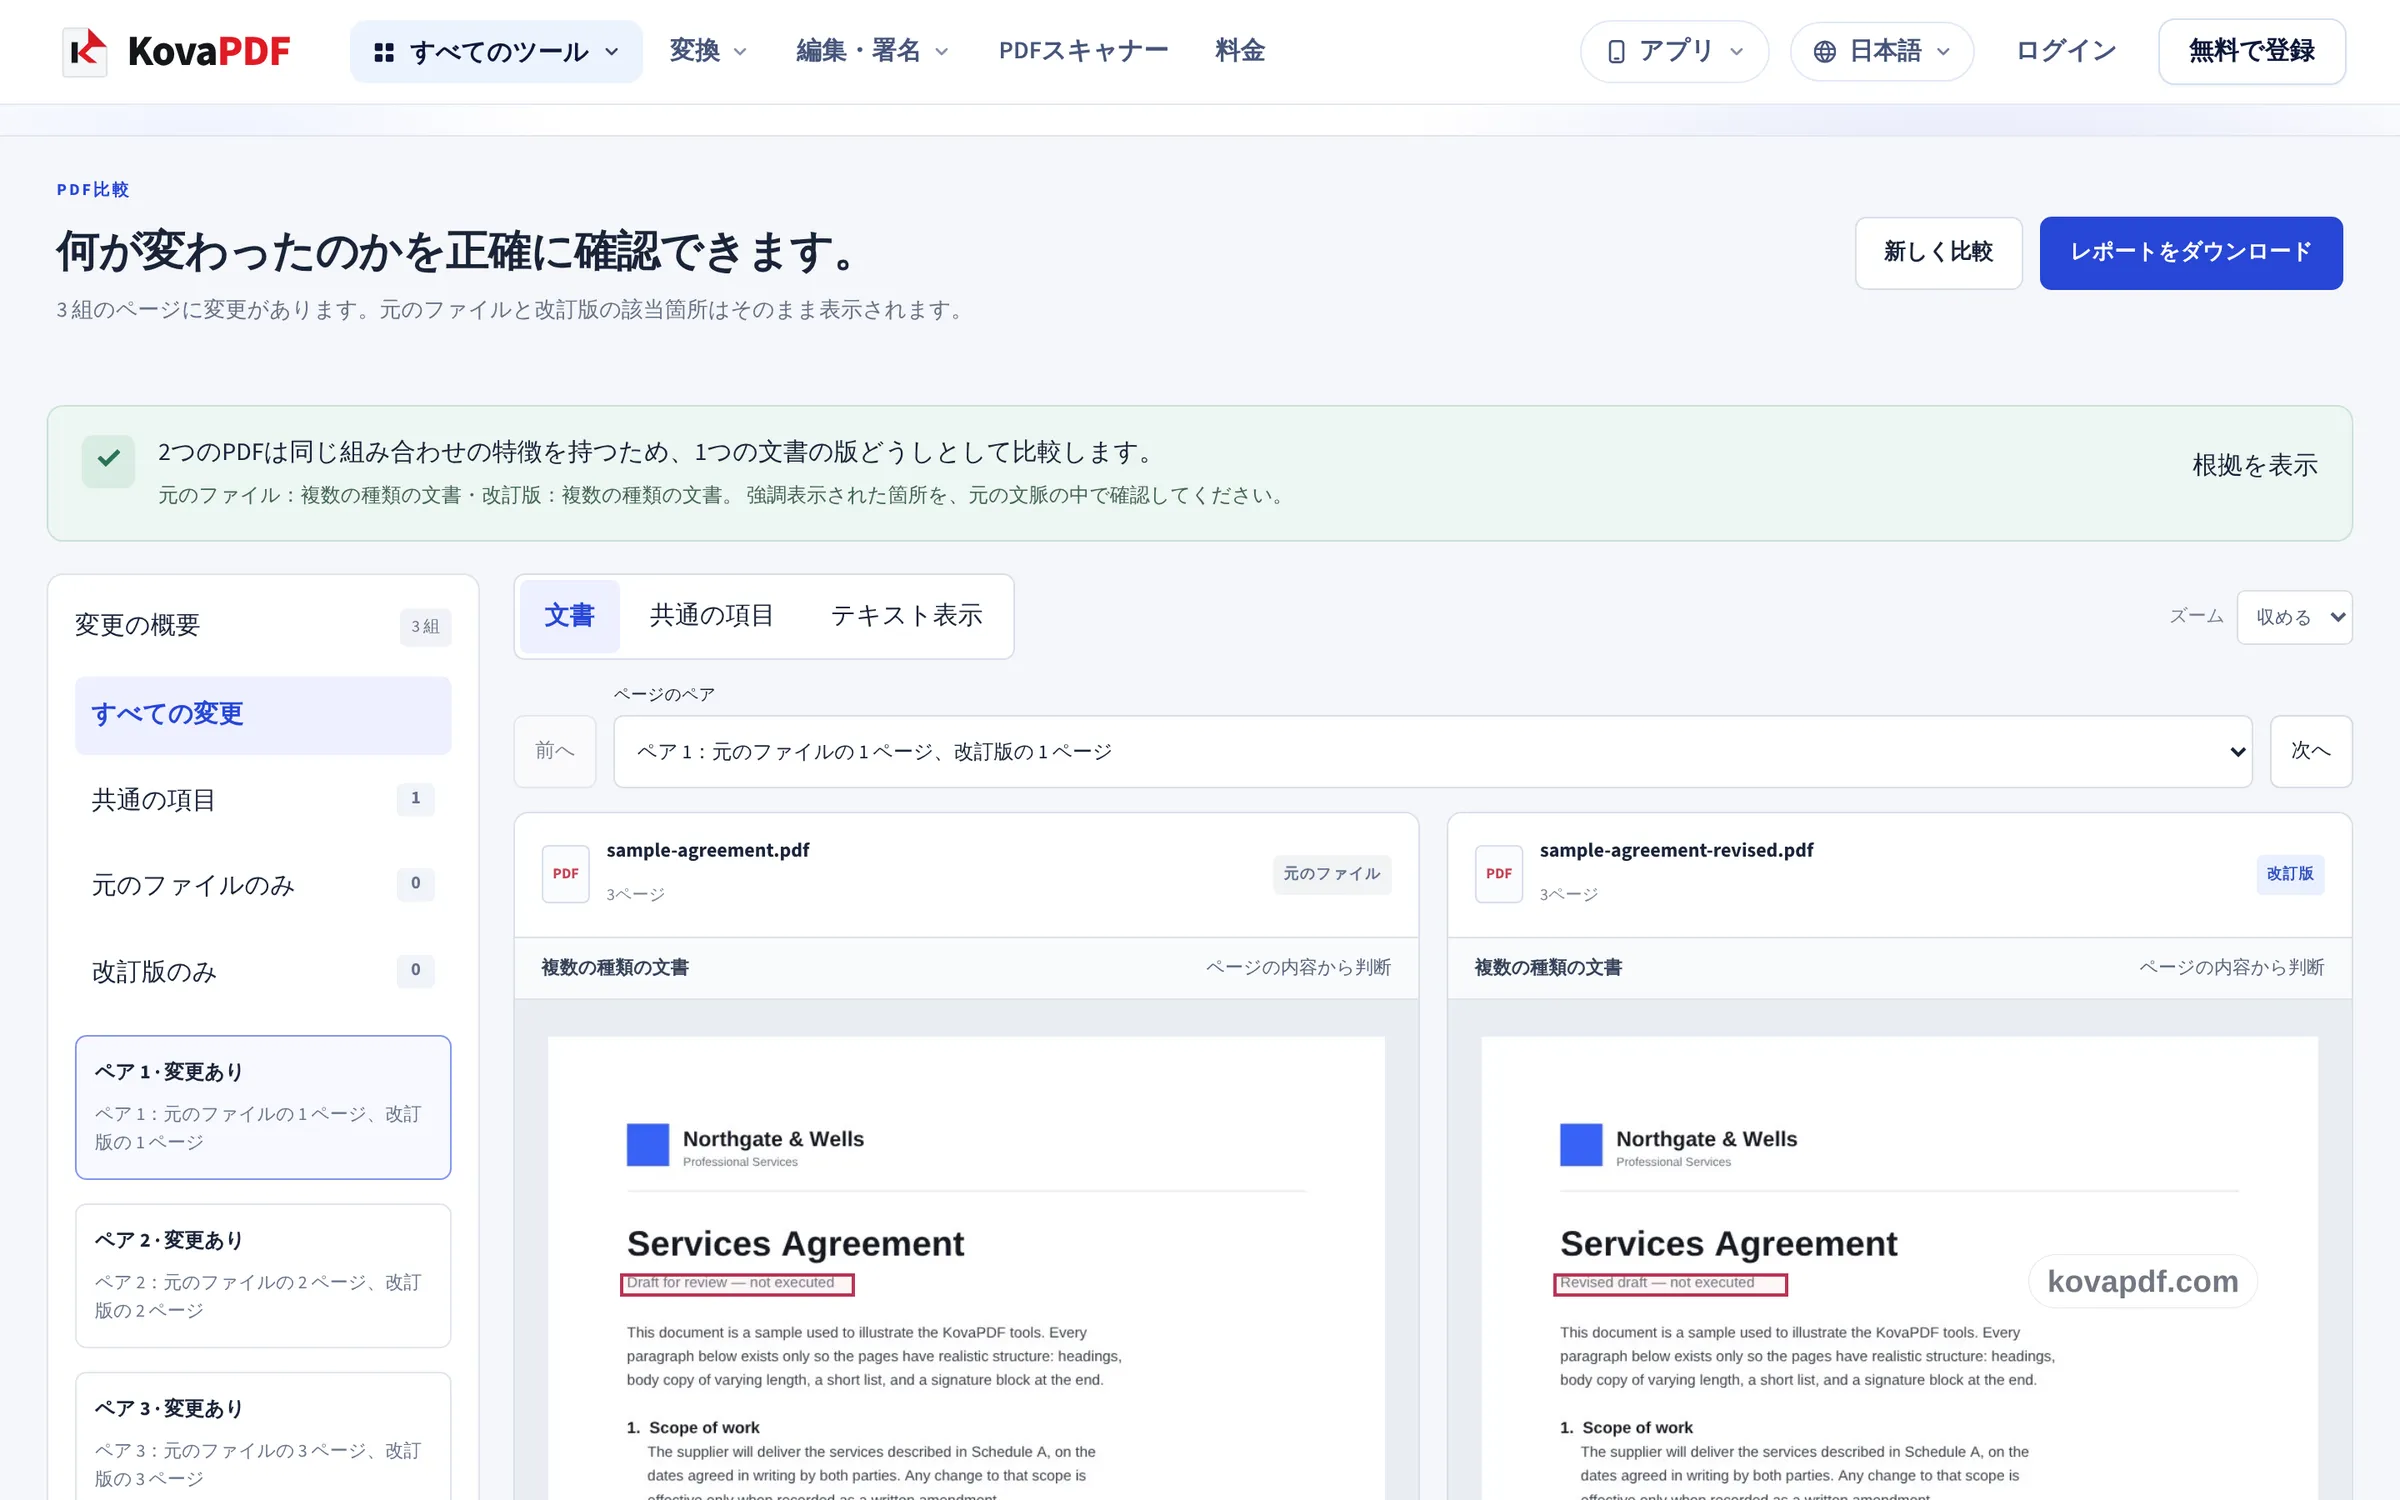Select 共通の項目 filter in sidebar
Image resolution: width=2400 pixels, height=1500 pixels.
tap(263, 800)
